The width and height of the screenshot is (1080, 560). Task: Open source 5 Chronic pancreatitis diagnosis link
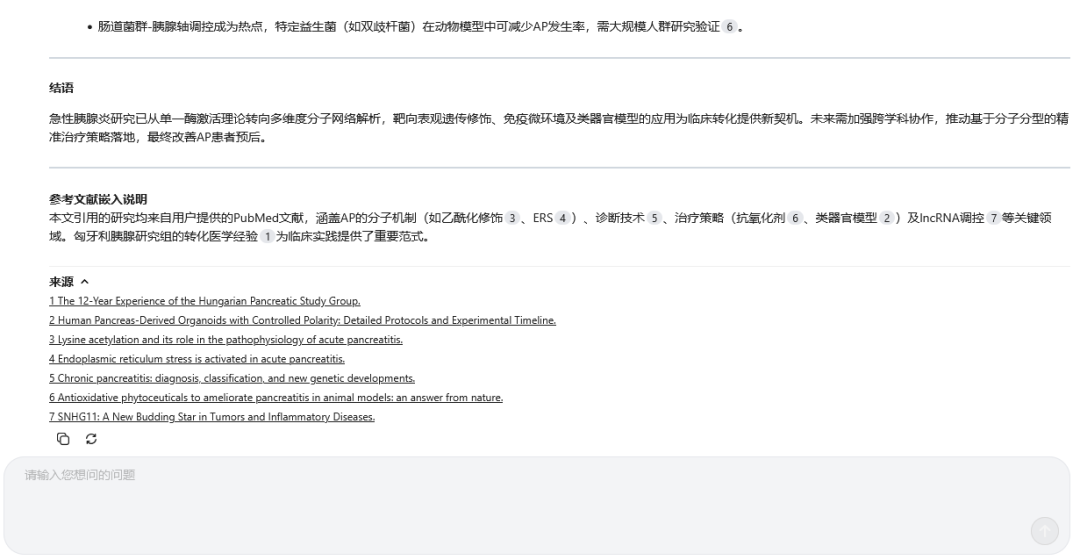(x=232, y=378)
